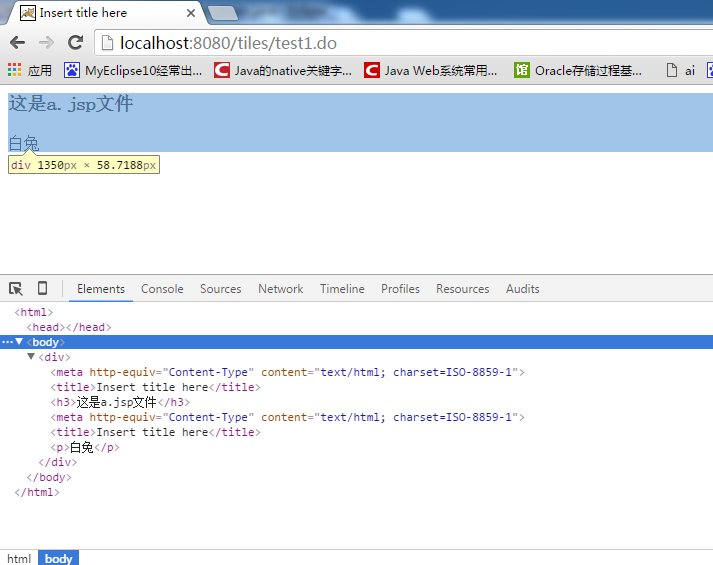
Task: Toggle the device mode phone icon
Action: [42, 289]
